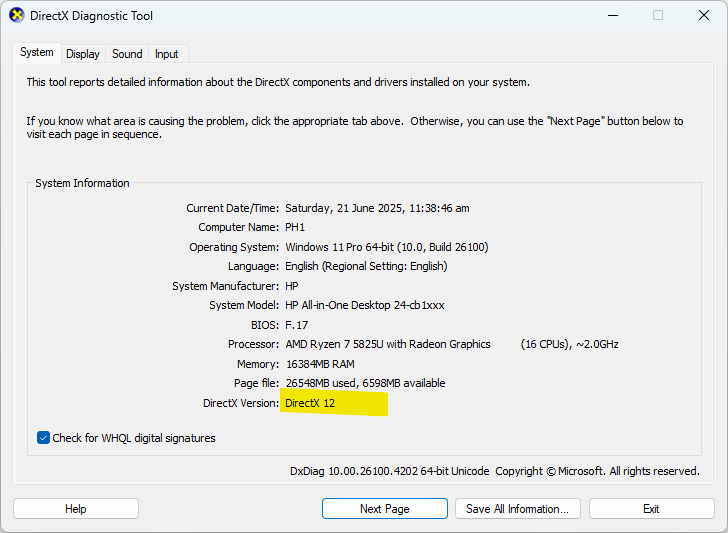Click the System Information group label

(x=82, y=183)
